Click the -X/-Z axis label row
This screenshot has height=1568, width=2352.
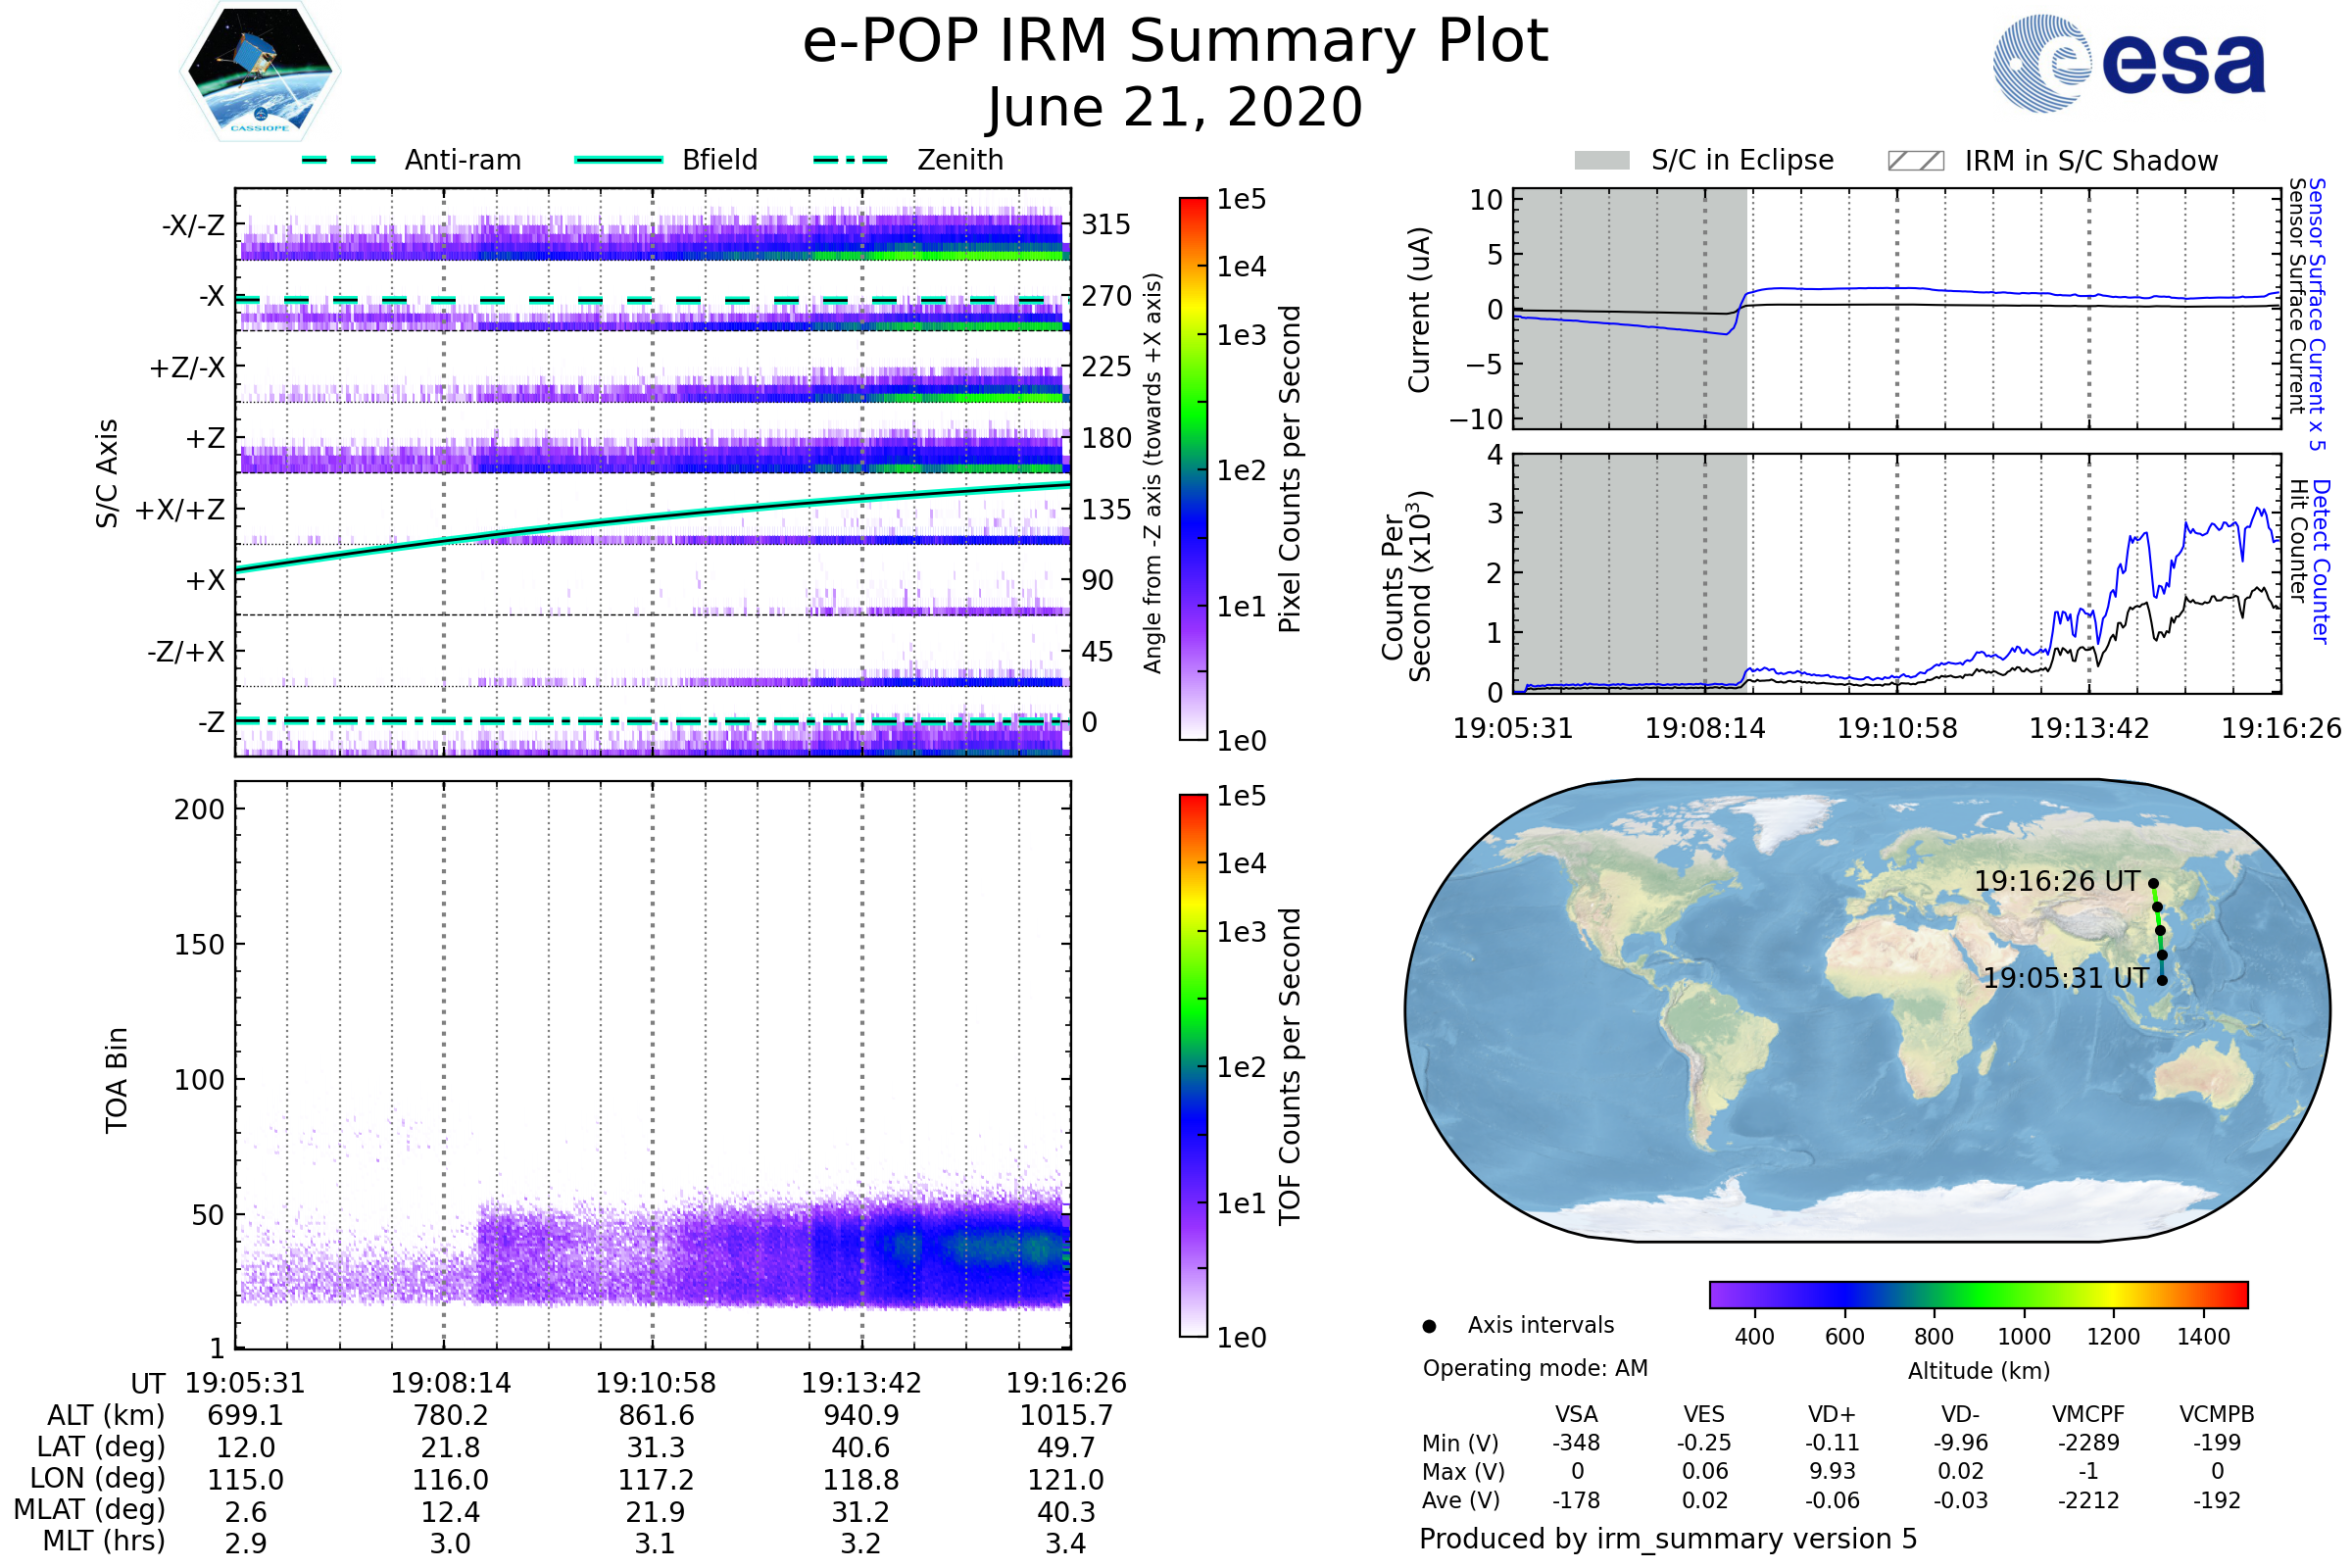click(193, 225)
